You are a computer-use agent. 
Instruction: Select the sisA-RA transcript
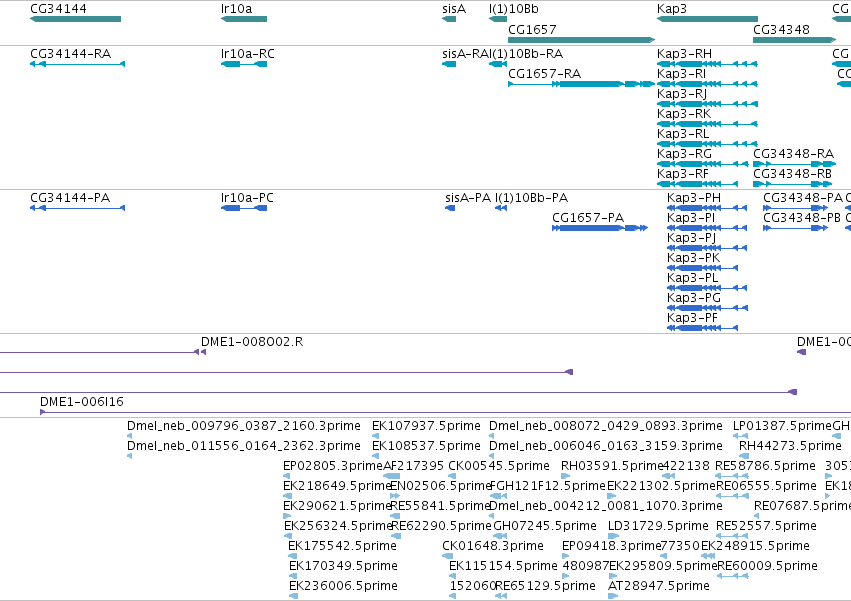(x=449, y=64)
